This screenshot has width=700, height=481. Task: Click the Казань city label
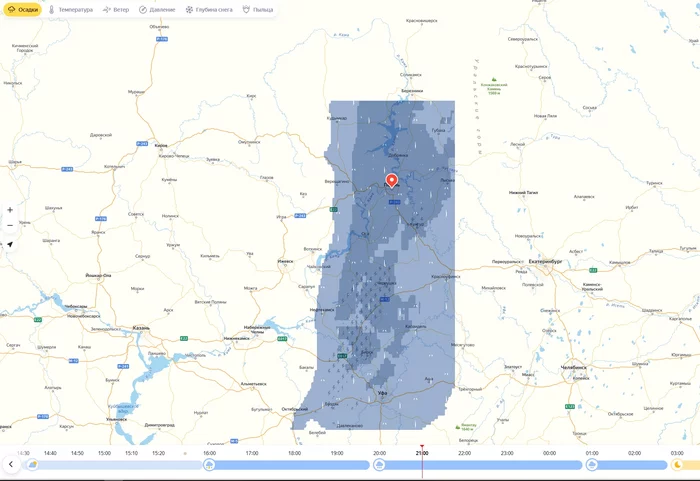[x=141, y=328]
